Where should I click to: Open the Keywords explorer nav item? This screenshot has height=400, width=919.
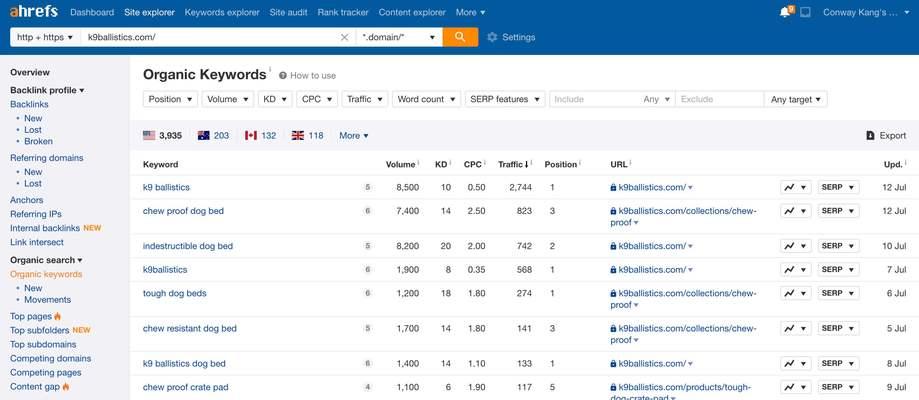pos(222,12)
